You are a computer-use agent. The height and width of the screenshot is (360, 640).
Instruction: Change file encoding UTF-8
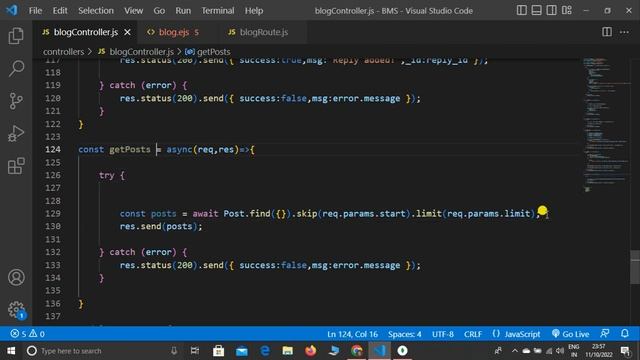443,334
